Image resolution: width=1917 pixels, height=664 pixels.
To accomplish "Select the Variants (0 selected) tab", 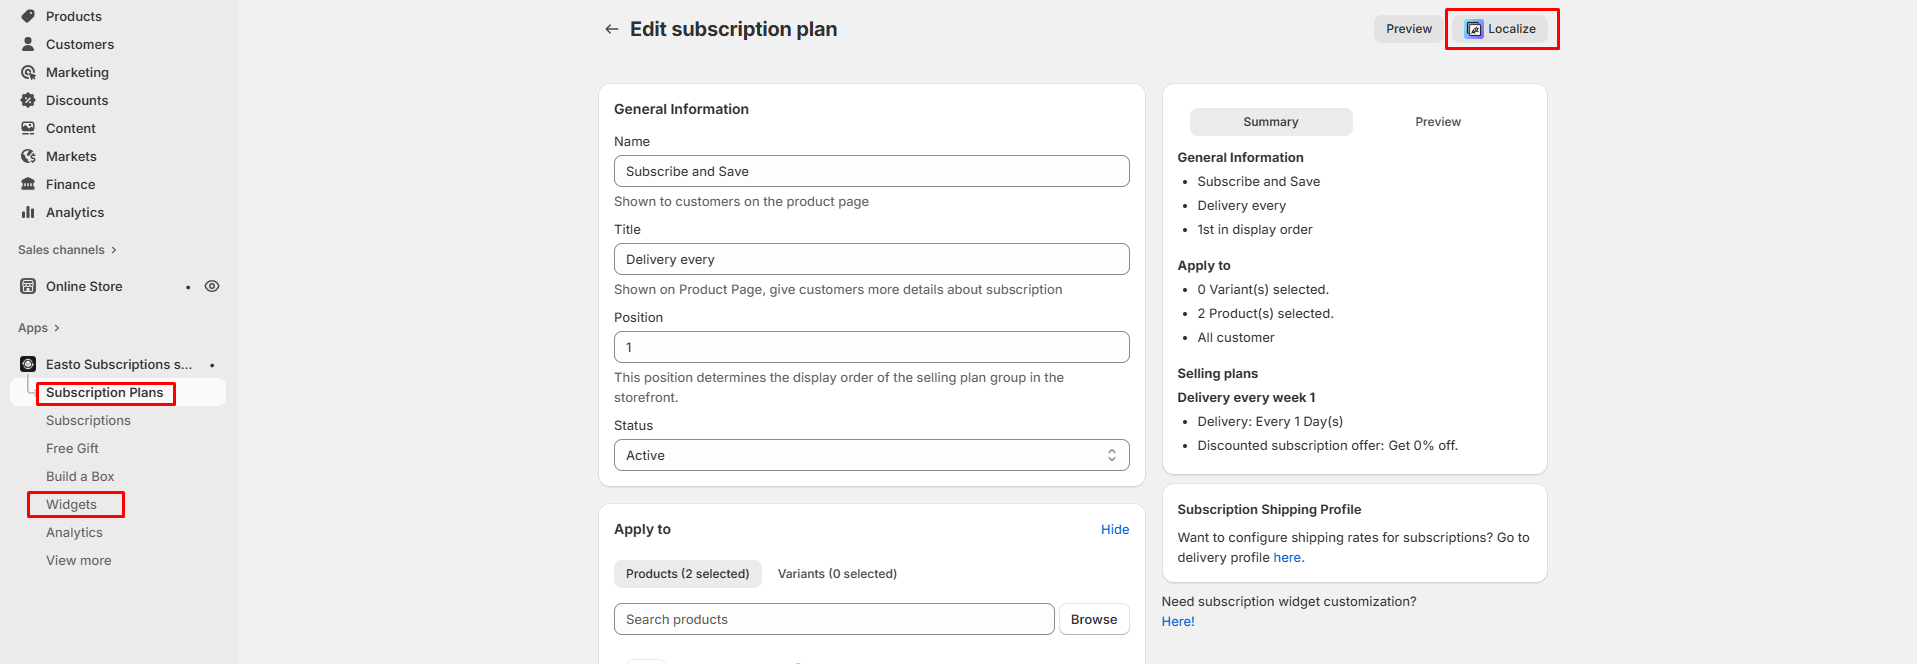I will tap(837, 574).
